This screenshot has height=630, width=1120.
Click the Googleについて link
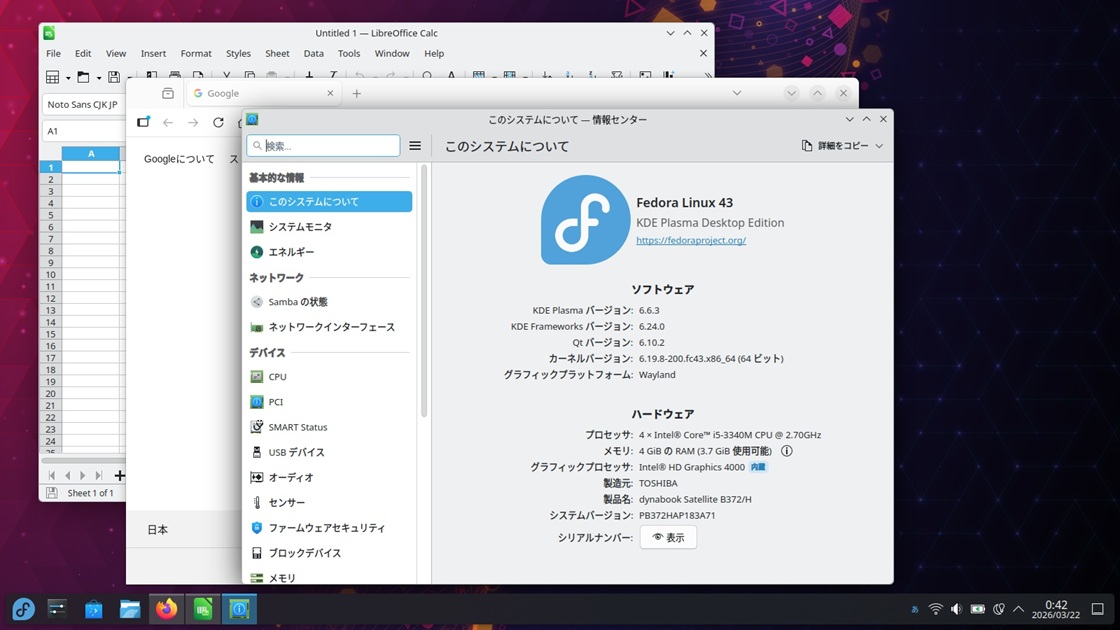pyautogui.click(x=179, y=159)
